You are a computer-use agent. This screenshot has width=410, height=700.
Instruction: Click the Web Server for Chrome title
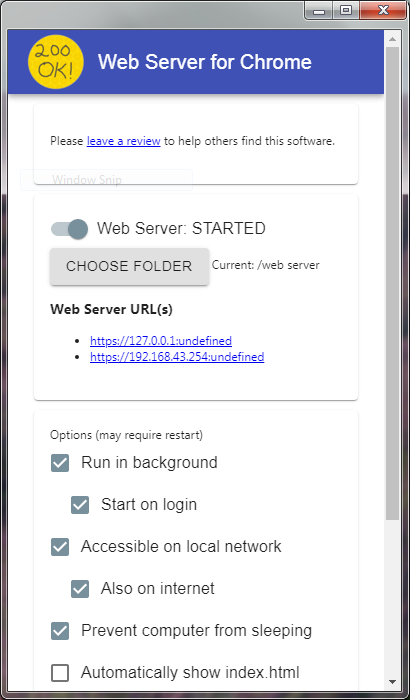(x=205, y=62)
